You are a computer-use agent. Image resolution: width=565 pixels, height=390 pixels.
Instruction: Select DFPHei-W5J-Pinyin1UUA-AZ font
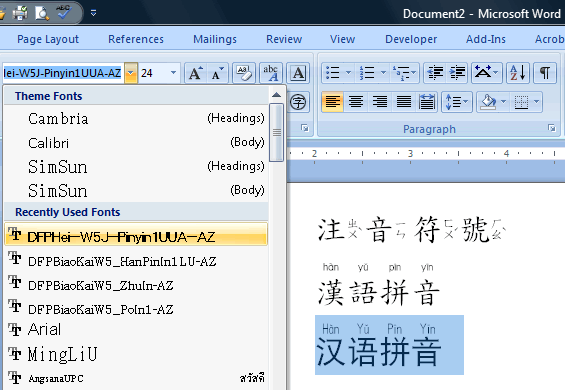(136, 234)
